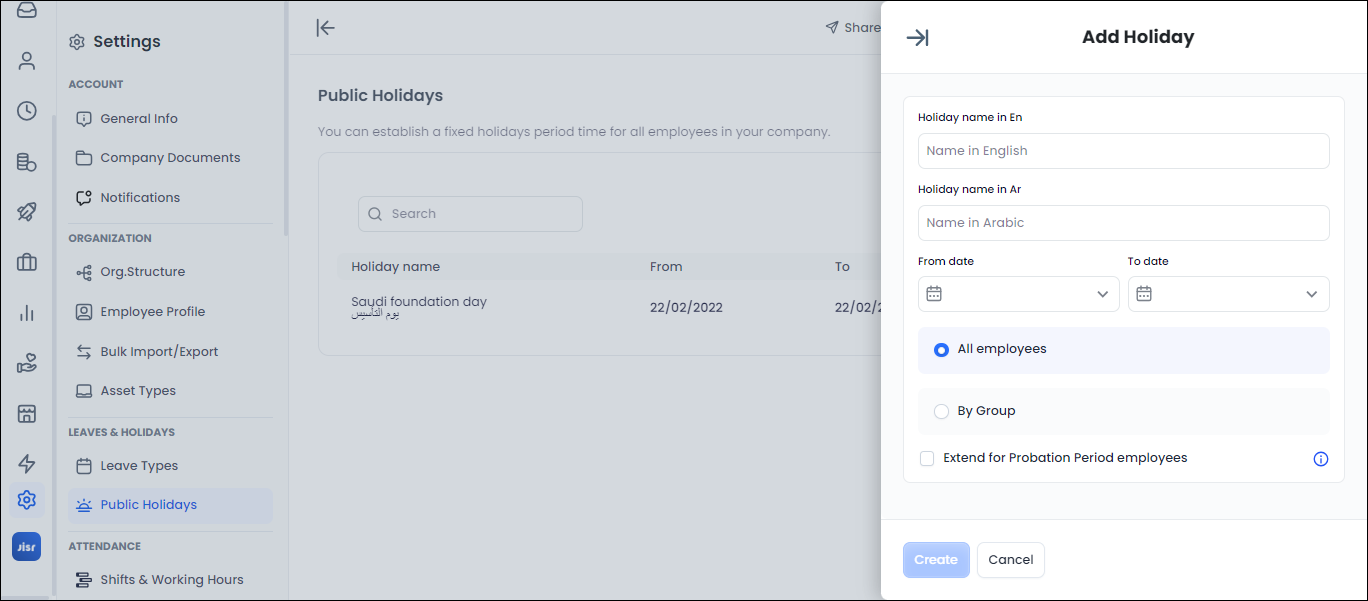This screenshot has height=601, width=1368.
Task: Check Extend for Probation Period employees
Action: tap(927, 458)
